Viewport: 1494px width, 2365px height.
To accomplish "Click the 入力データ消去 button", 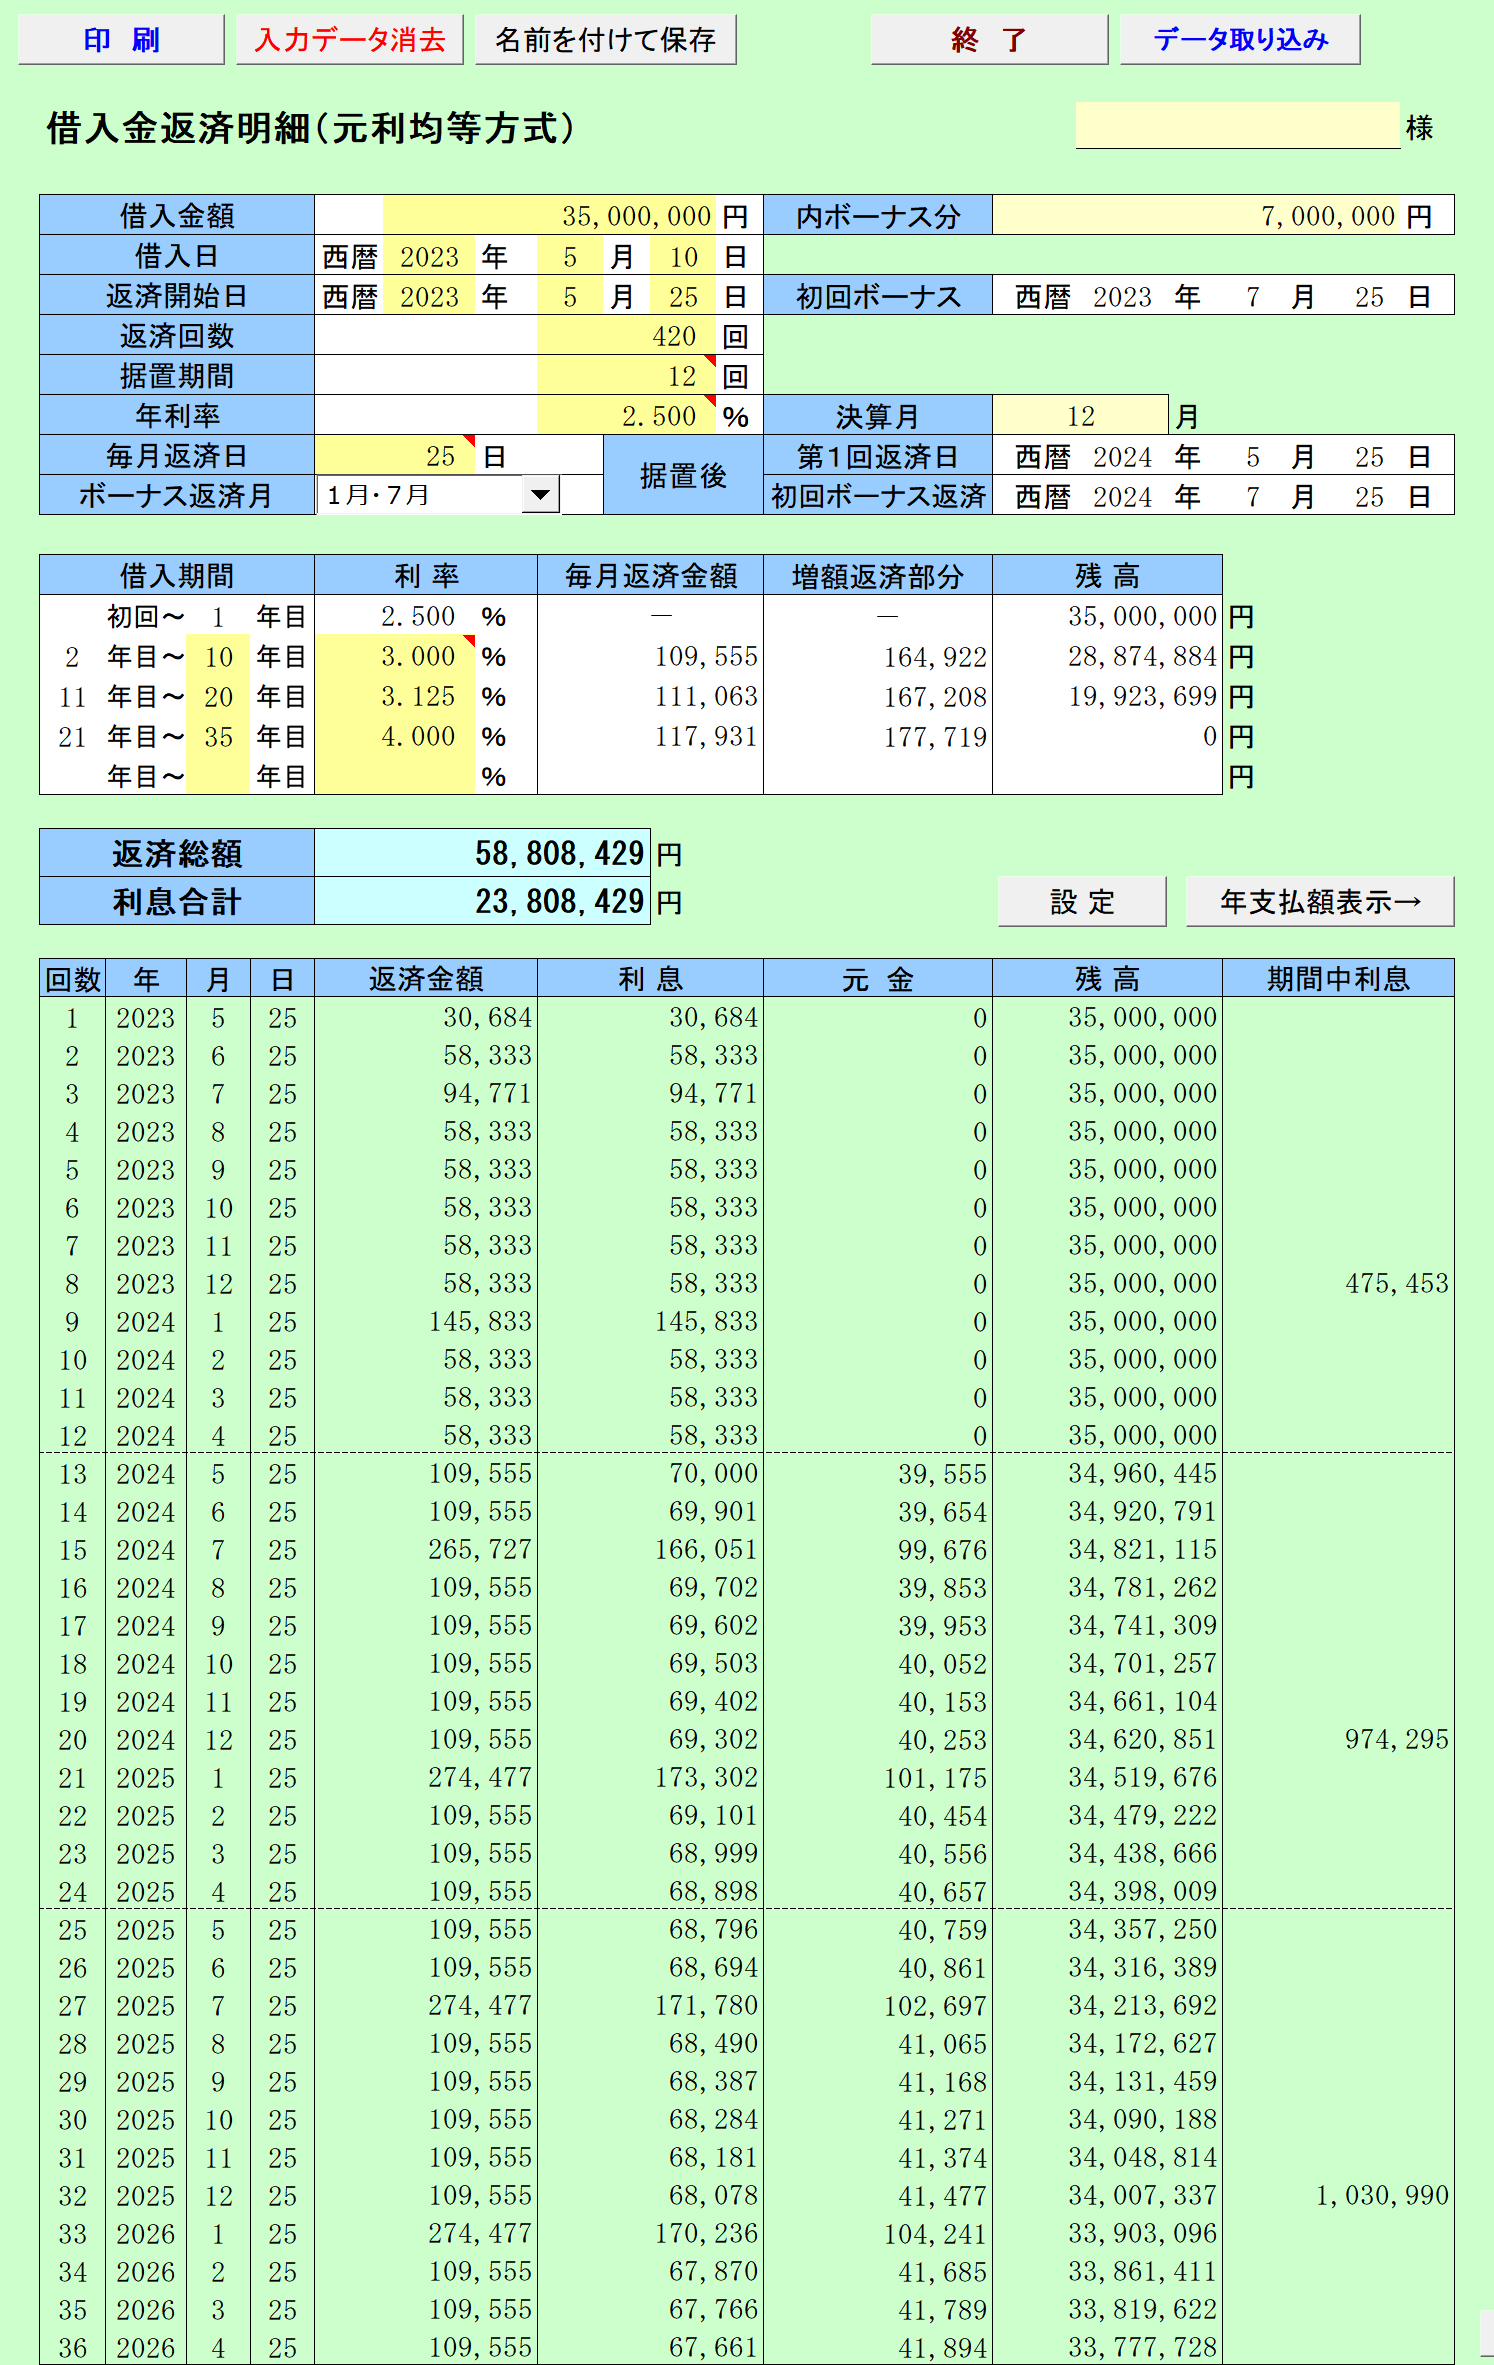I will (x=349, y=40).
